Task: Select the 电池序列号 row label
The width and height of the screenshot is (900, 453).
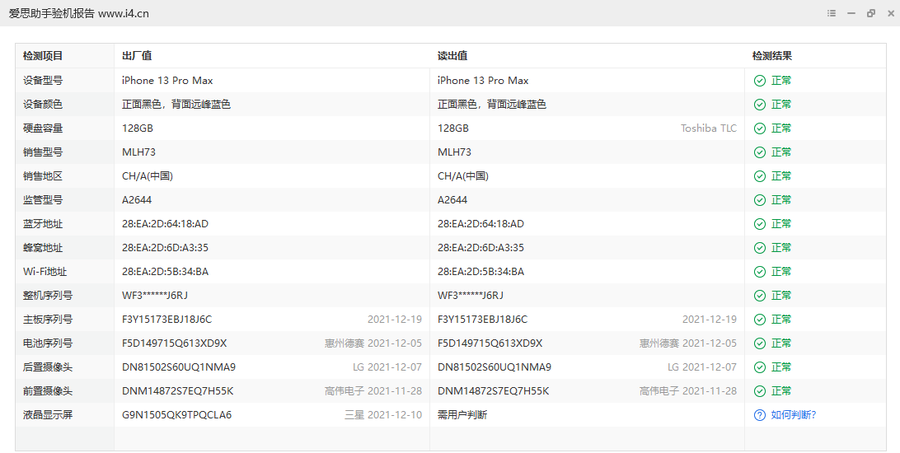Action: 48,343
